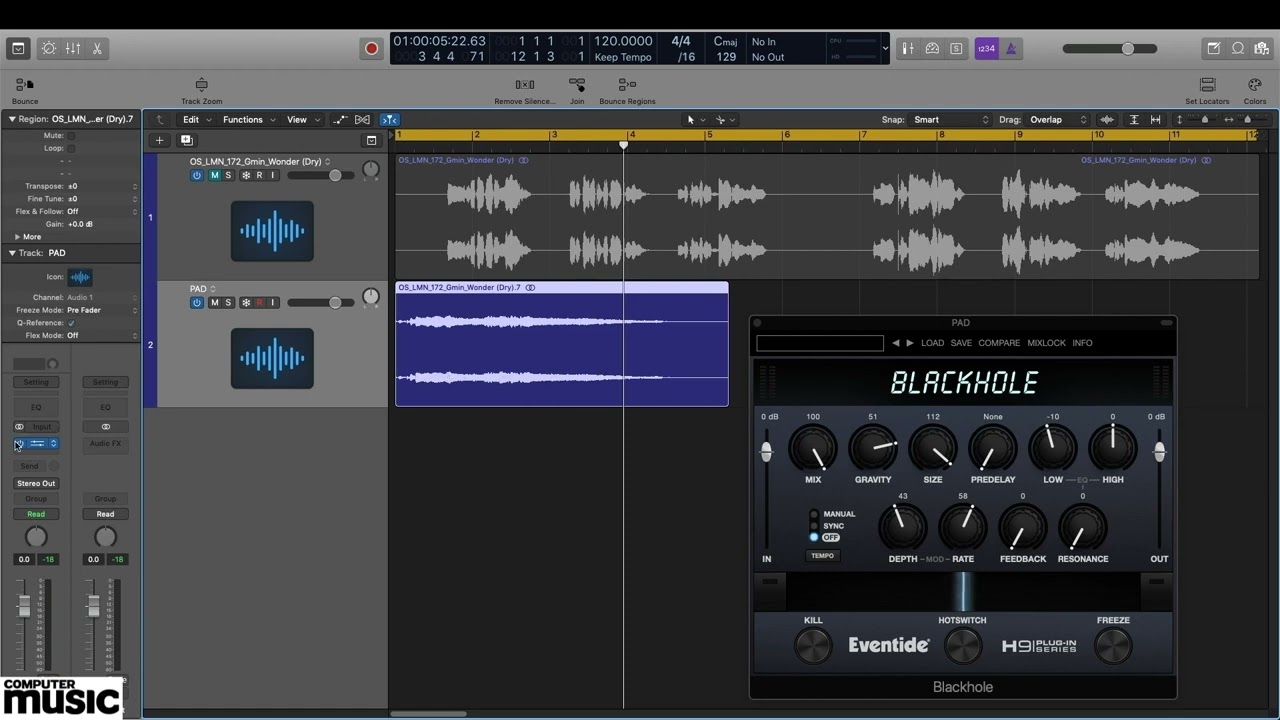Solo the OS_LMN_172_Gmin_Wonder (Dry) track
Image resolution: width=1280 pixels, height=720 pixels.
point(228,176)
